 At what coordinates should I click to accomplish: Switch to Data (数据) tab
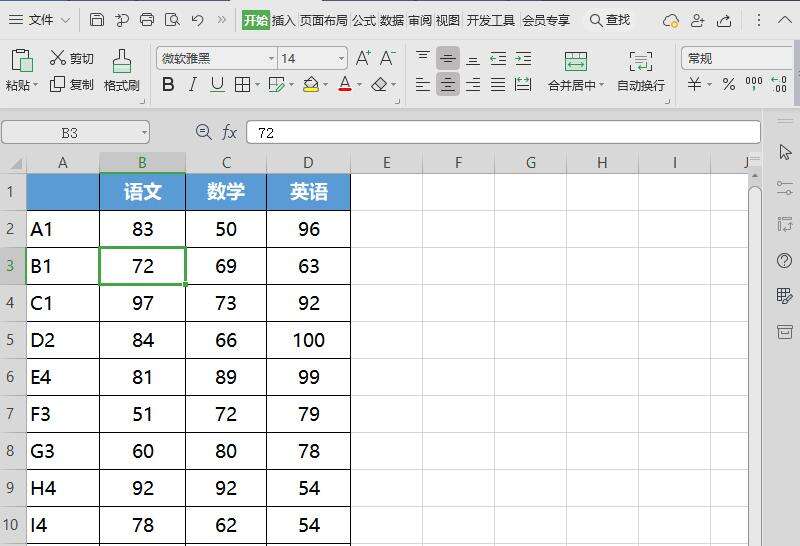coord(392,20)
